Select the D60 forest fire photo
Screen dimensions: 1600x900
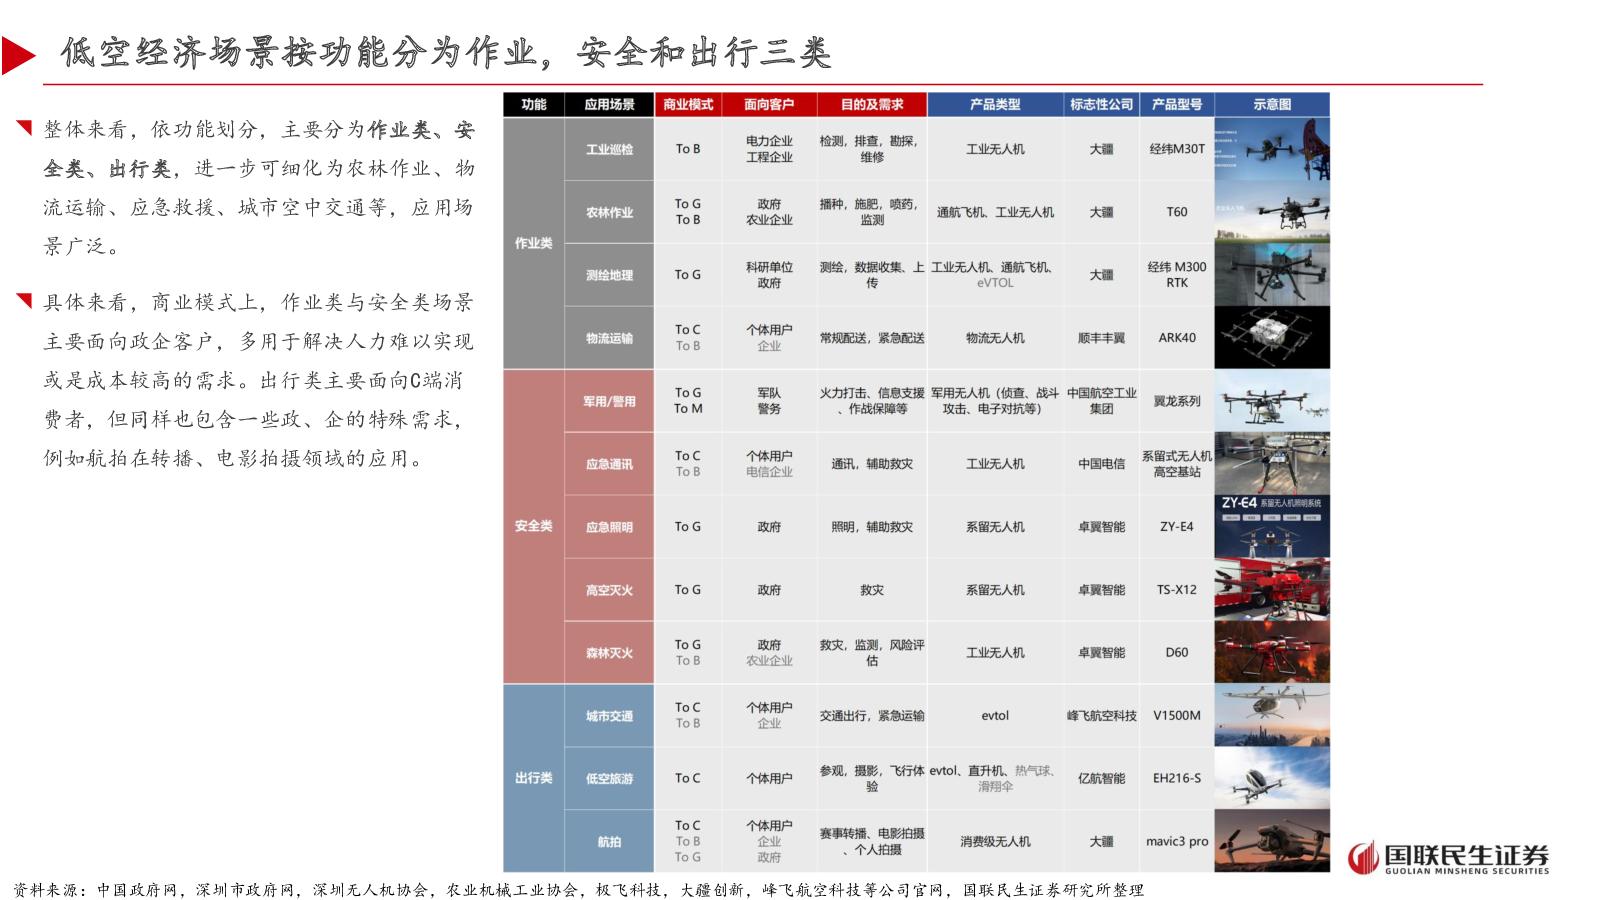click(x=1272, y=653)
